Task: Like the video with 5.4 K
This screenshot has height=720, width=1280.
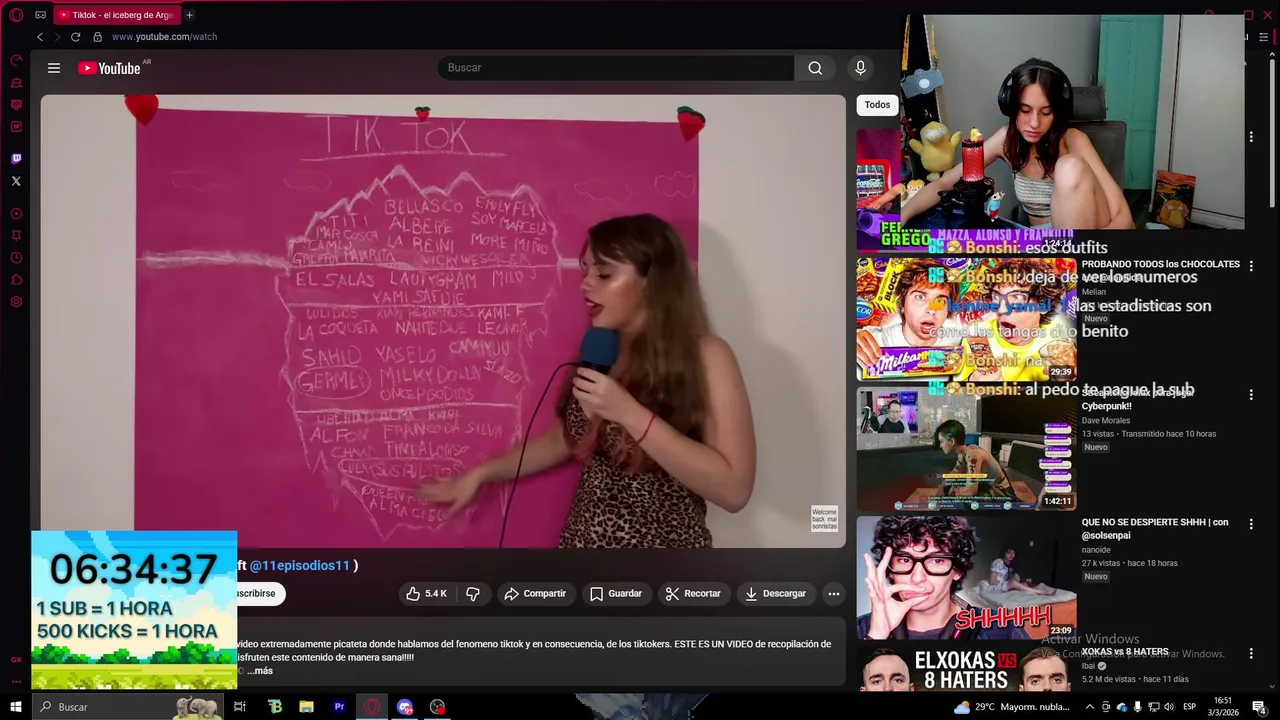Action: (x=427, y=594)
